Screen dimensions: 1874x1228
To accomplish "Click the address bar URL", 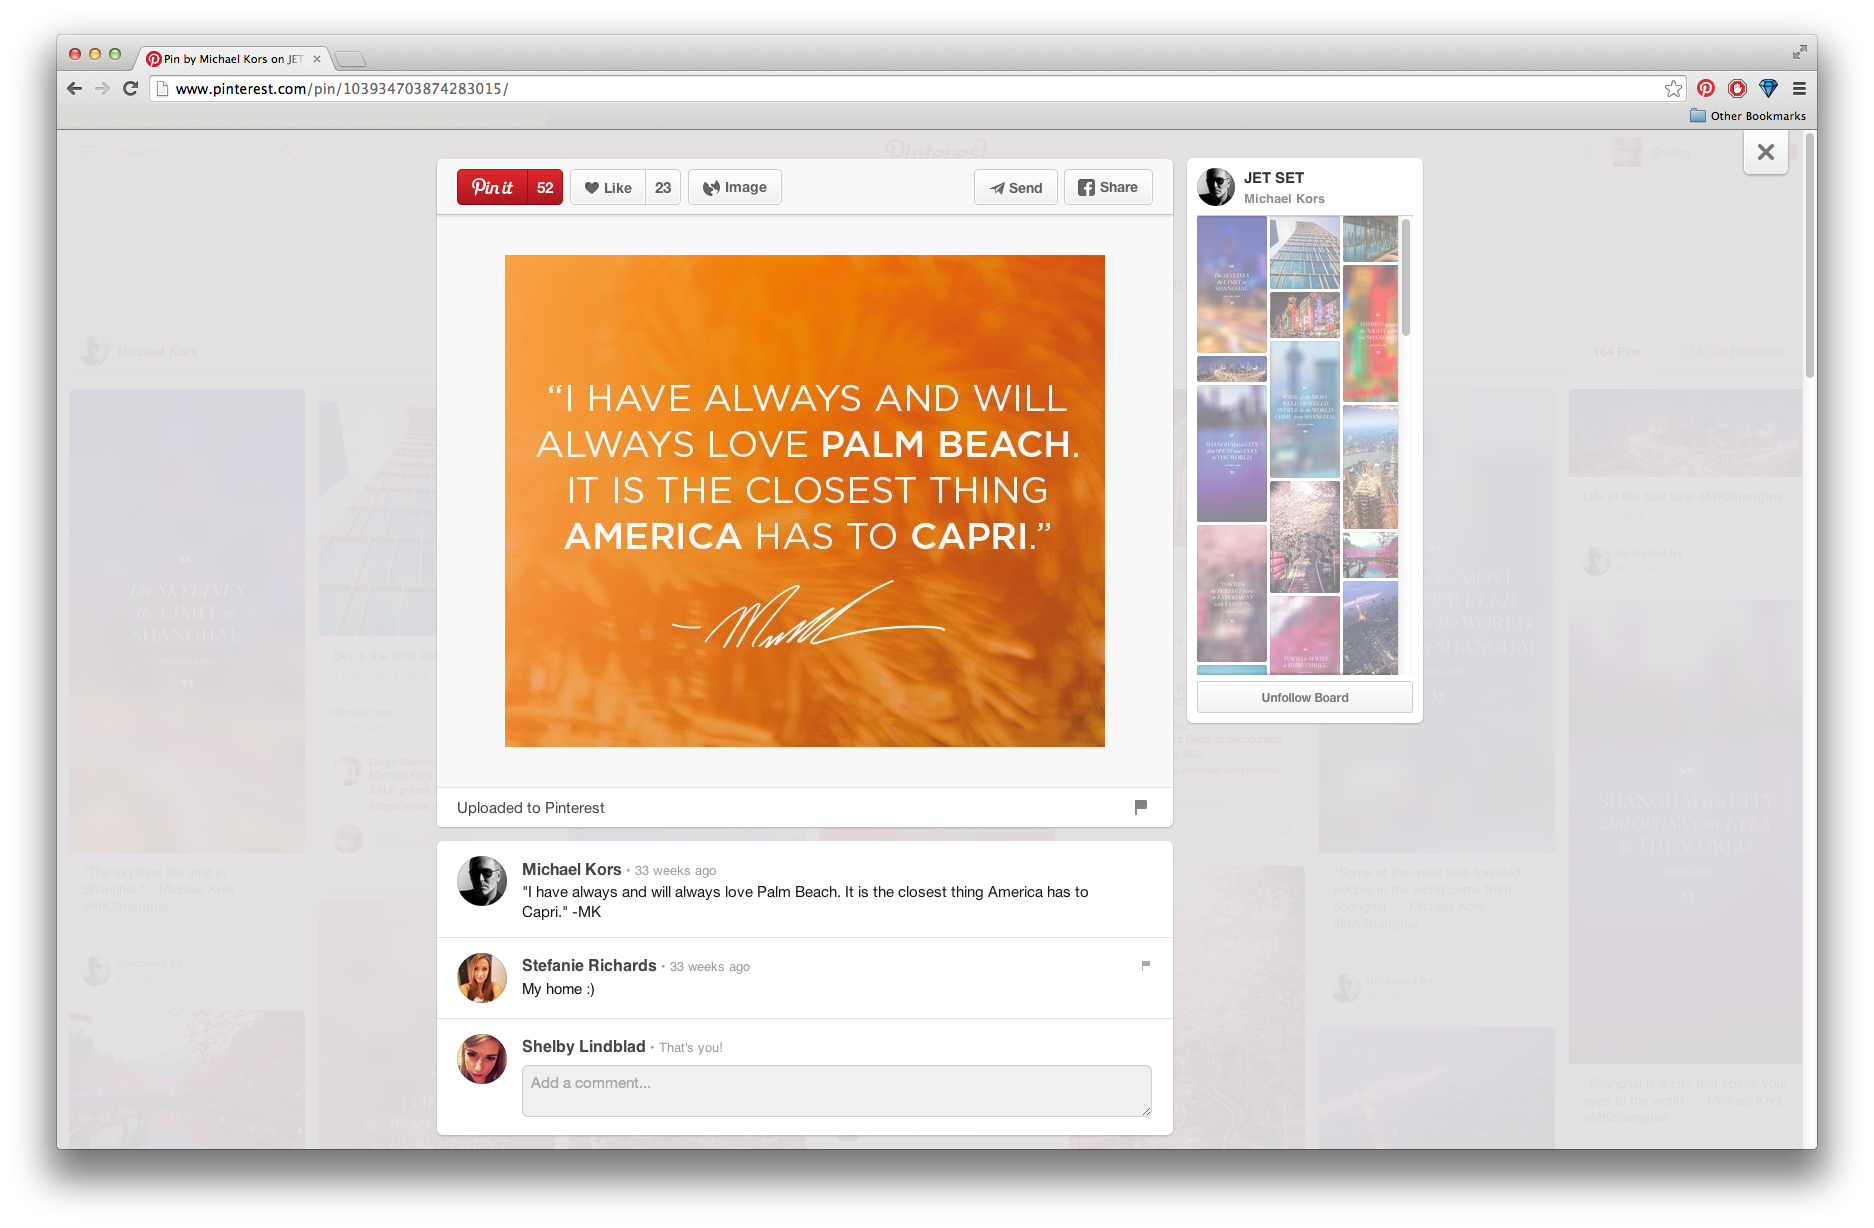I will pos(342,89).
